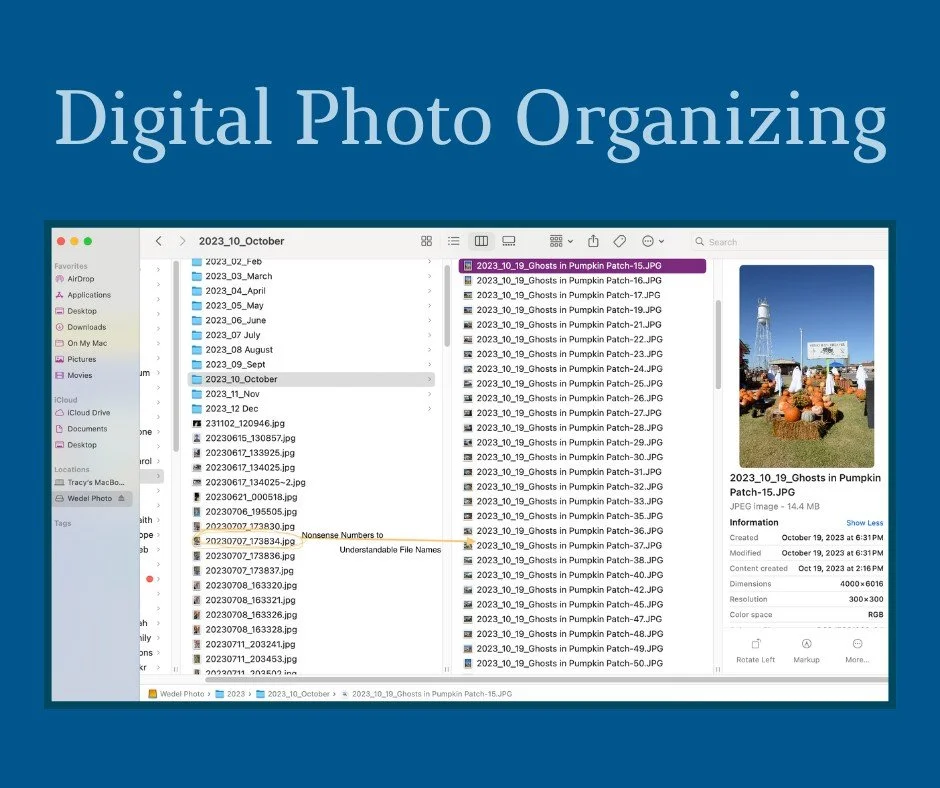Open the Group By dropdown
The height and width of the screenshot is (788, 940).
click(x=558, y=241)
